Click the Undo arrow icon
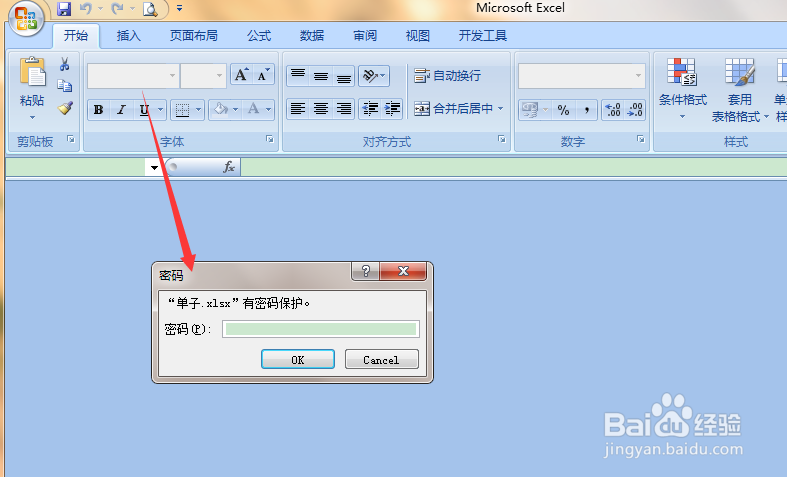The height and width of the screenshot is (477, 787). click(x=86, y=9)
